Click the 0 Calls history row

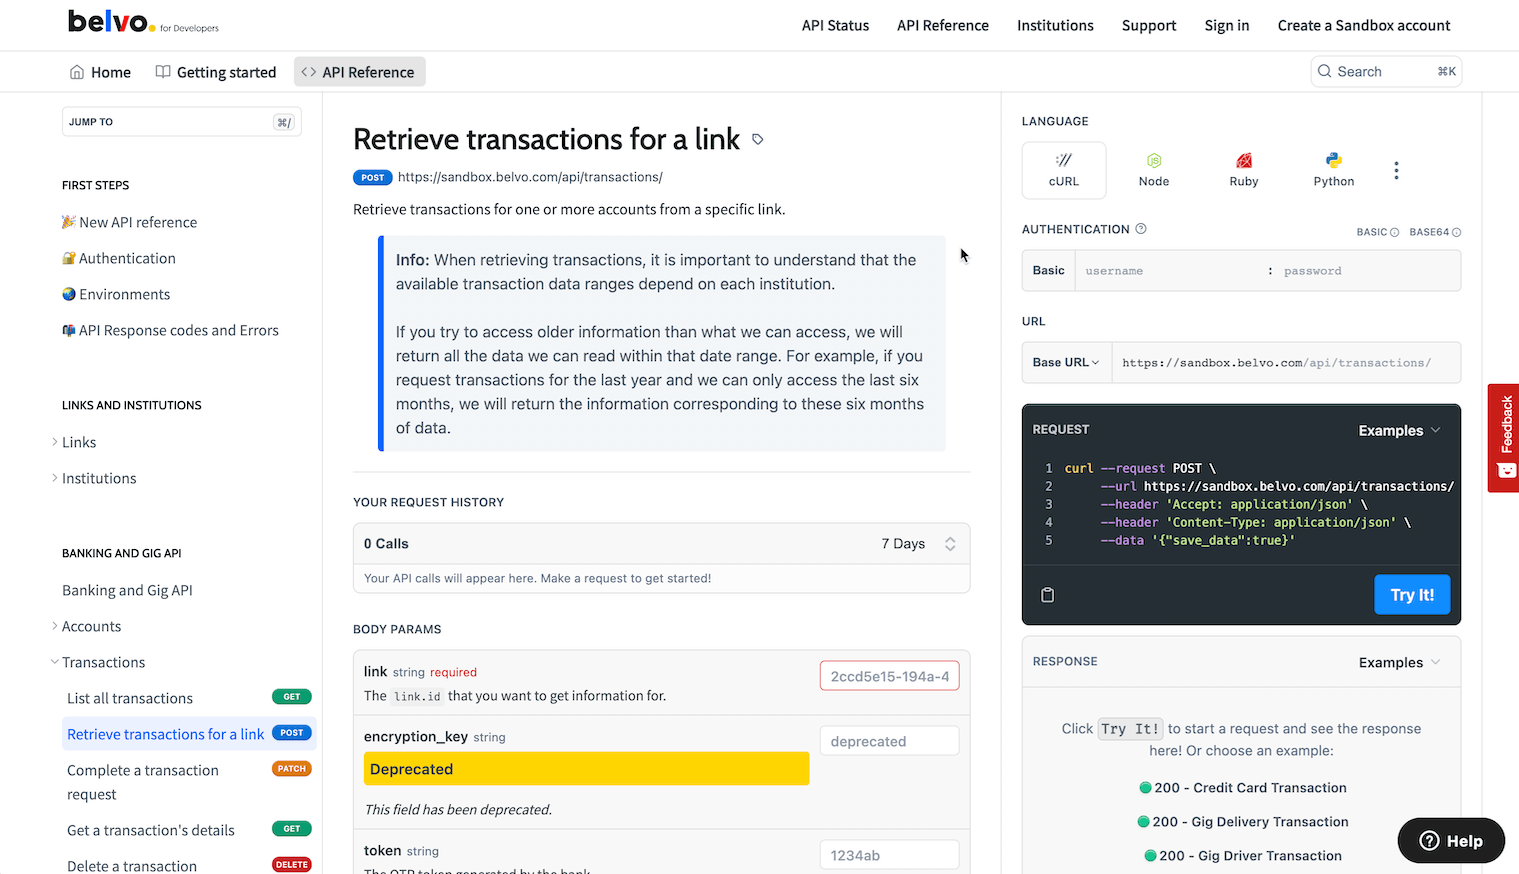coord(661,544)
